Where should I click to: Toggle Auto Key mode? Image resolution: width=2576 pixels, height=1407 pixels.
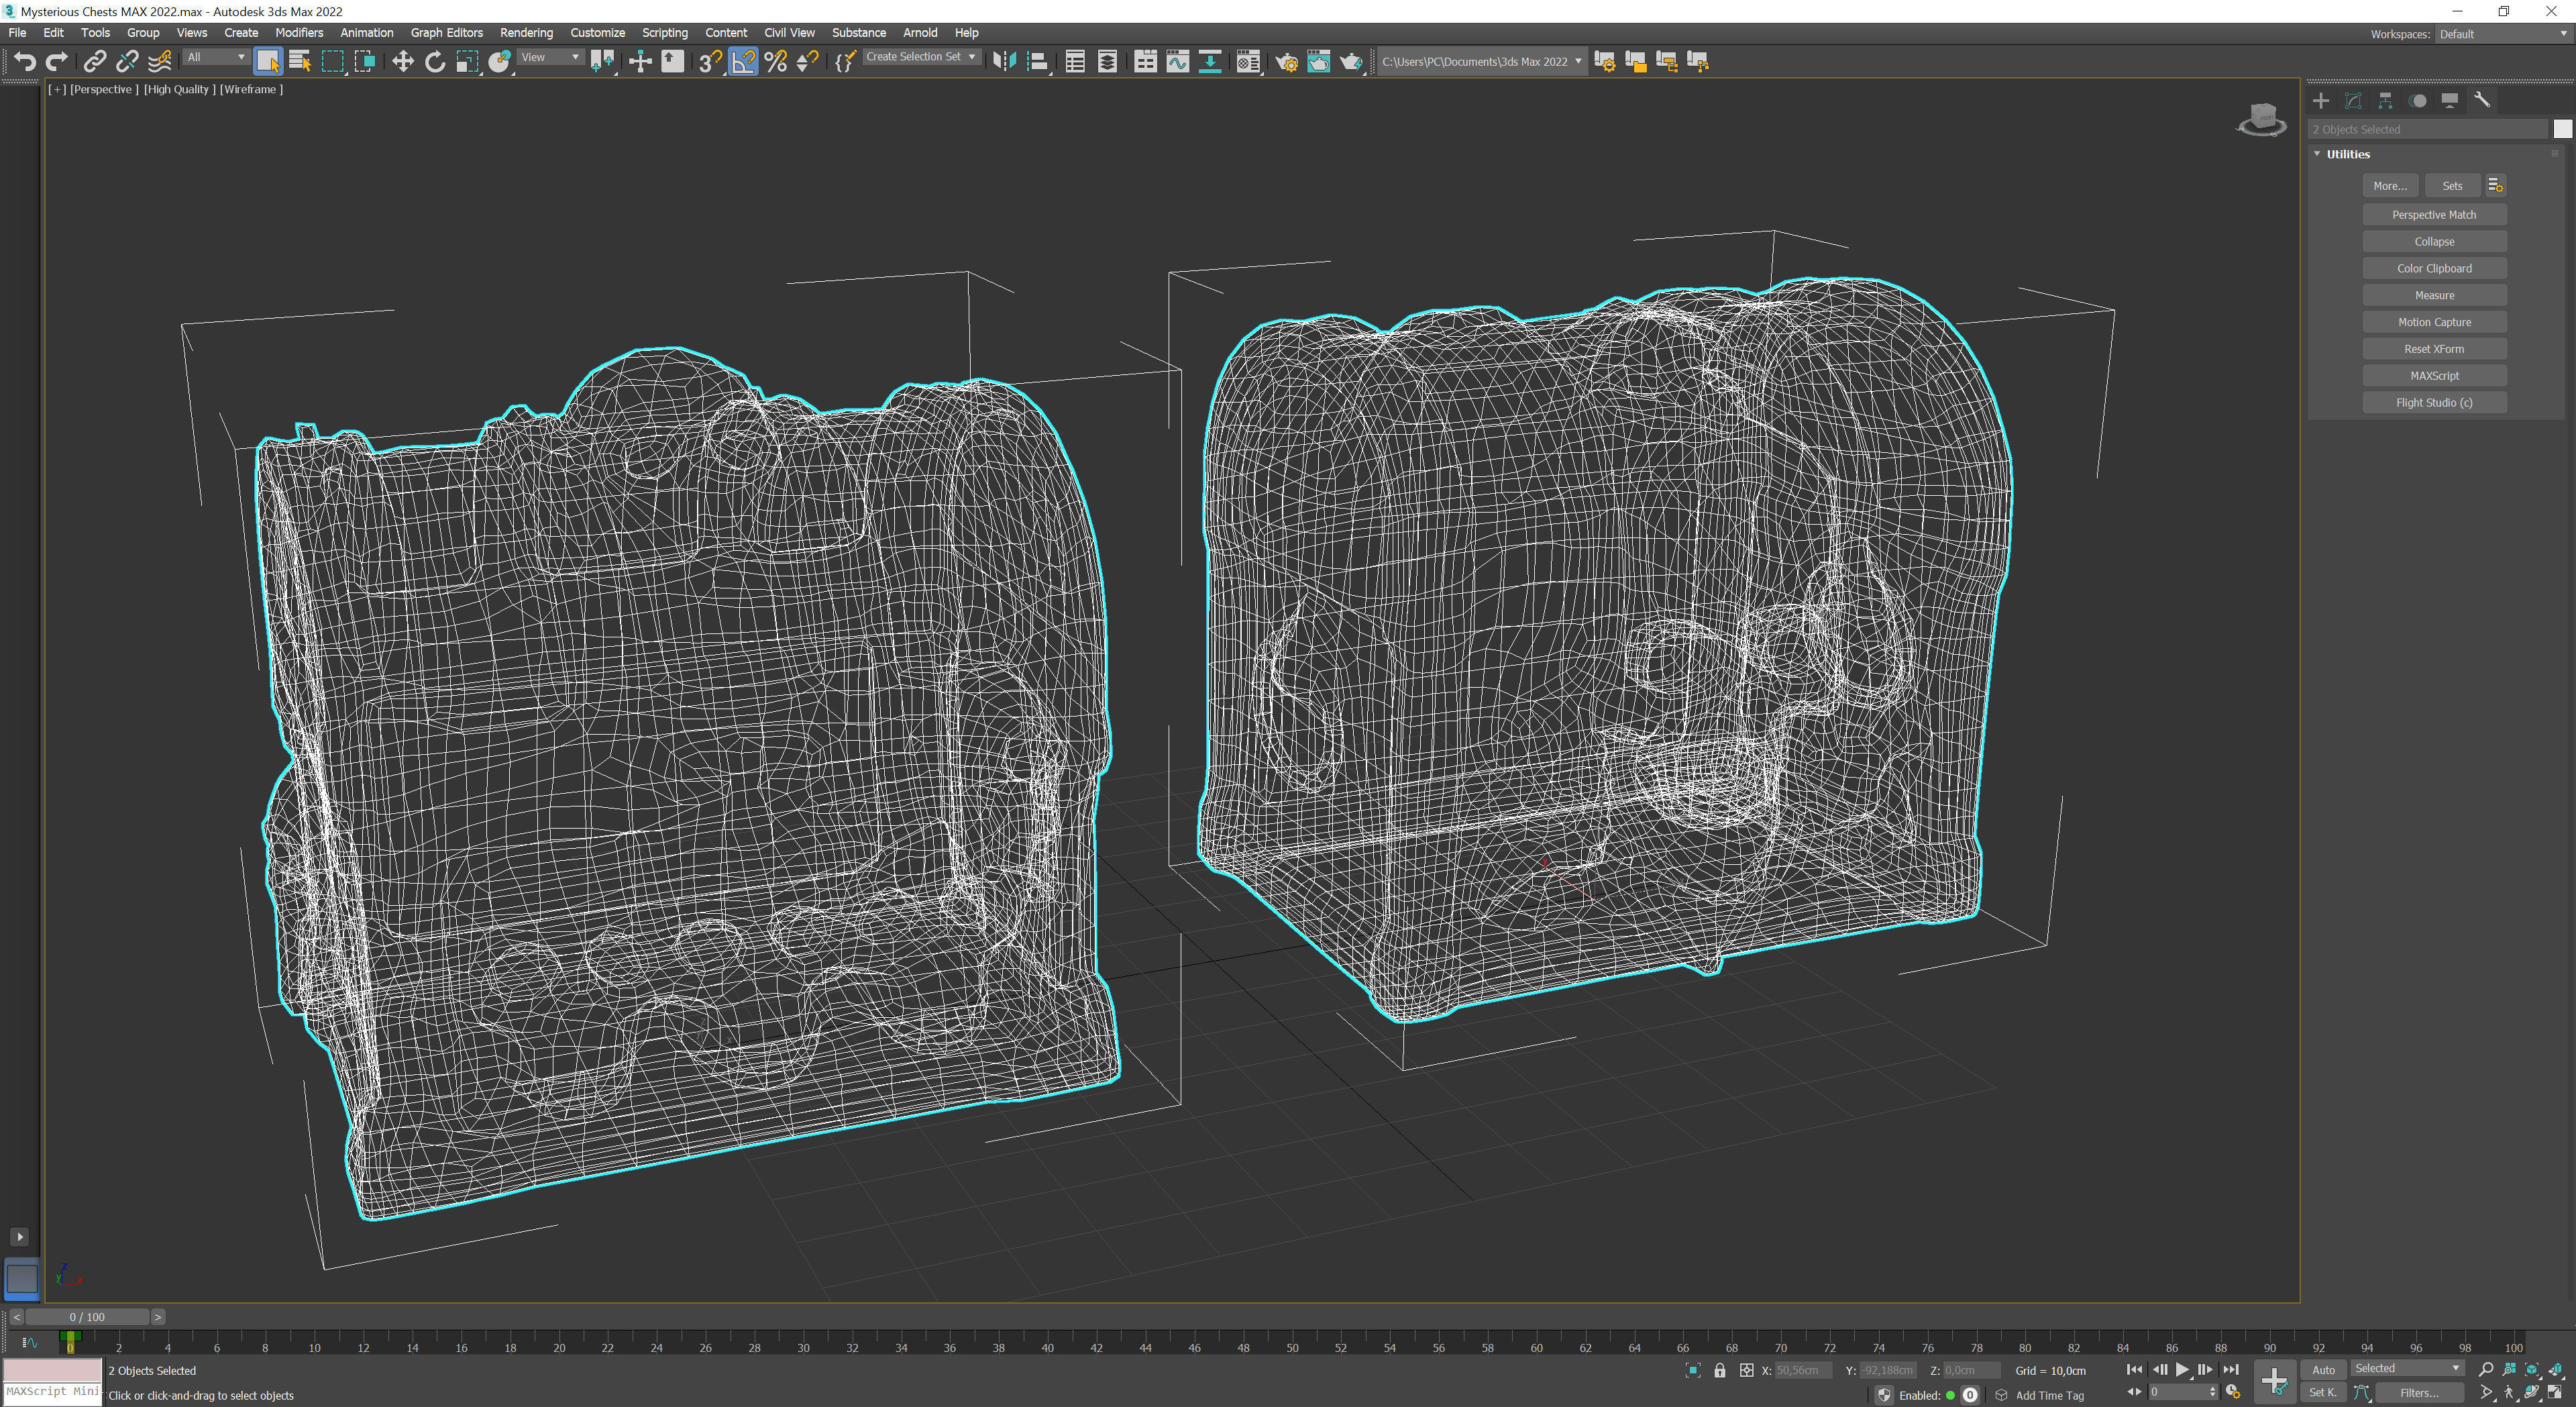click(x=2323, y=1370)
